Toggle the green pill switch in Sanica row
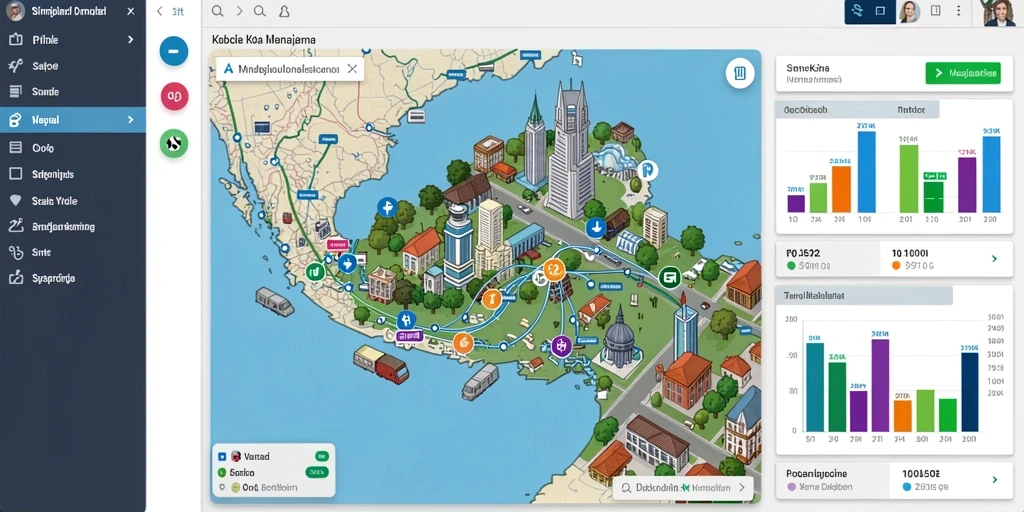This screenshot has width=1024, height=512. pyautogui.click(x=317, y=472)
